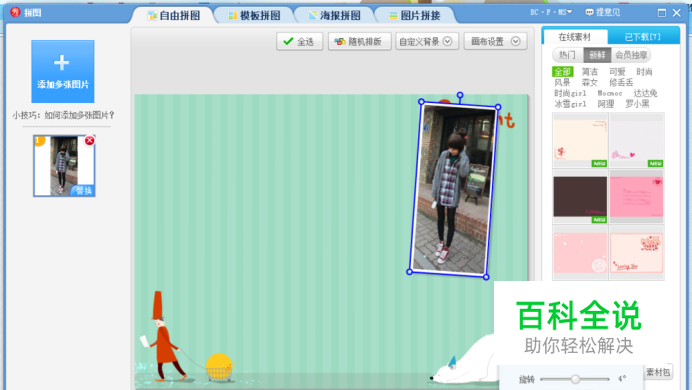Pick the pale lavender background thumbnail
The height and width of the screenshot is (390, 692).
point(636,140)
